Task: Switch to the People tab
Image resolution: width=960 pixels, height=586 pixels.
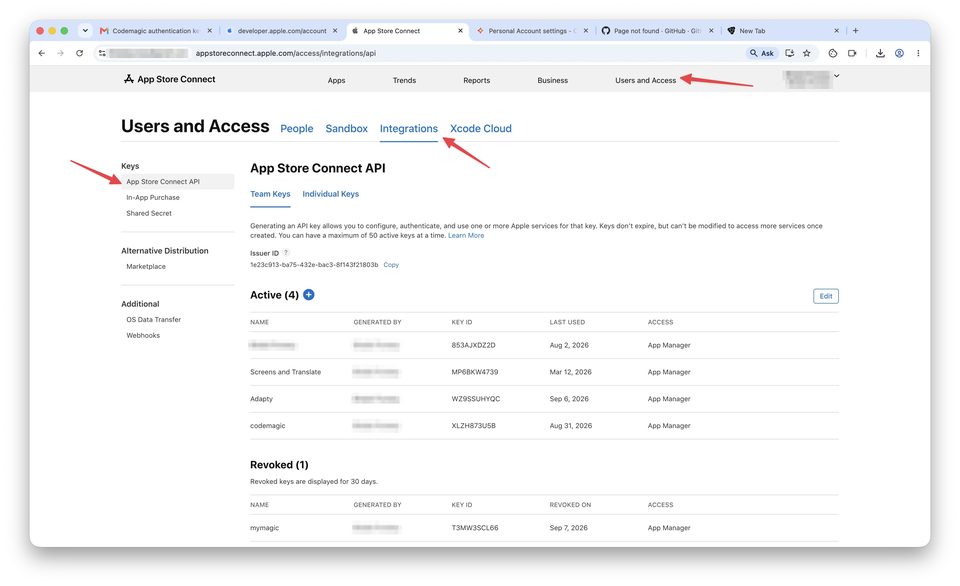Action: (296, 129)
